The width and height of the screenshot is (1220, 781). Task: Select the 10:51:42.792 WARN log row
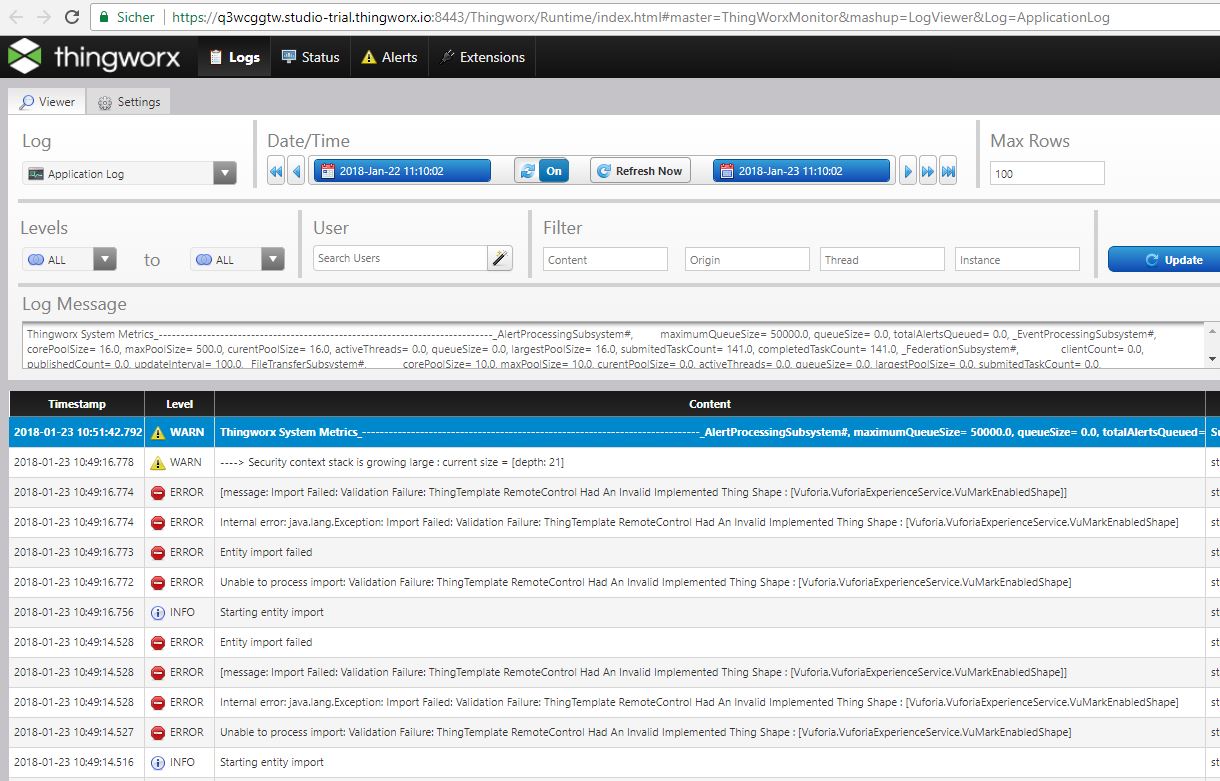tap(614, 432)
